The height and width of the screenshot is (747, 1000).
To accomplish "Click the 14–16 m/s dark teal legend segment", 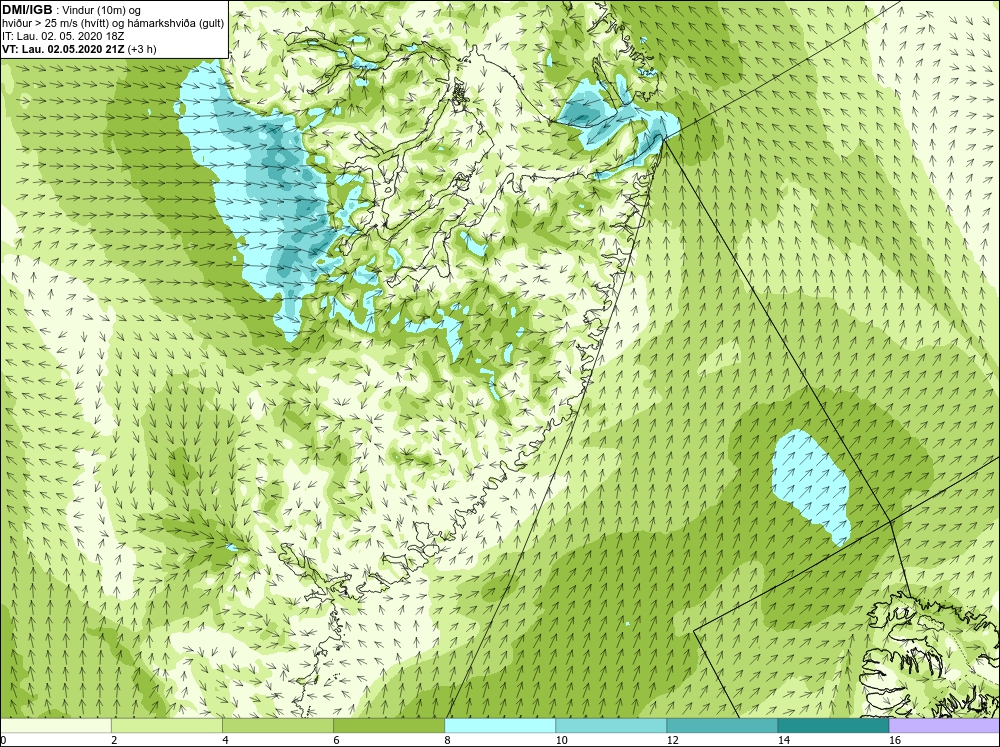I will click(x=833, y=725).
